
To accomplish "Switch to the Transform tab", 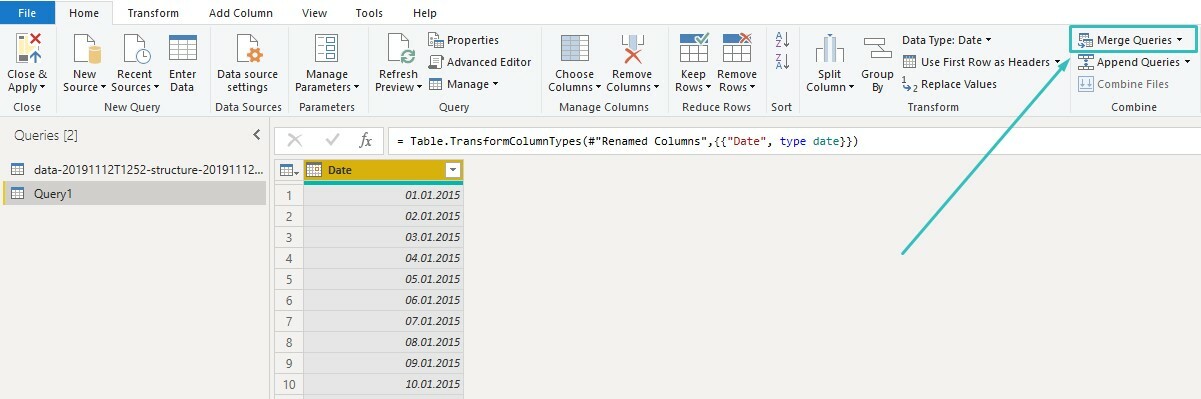I will pos(154,13).
